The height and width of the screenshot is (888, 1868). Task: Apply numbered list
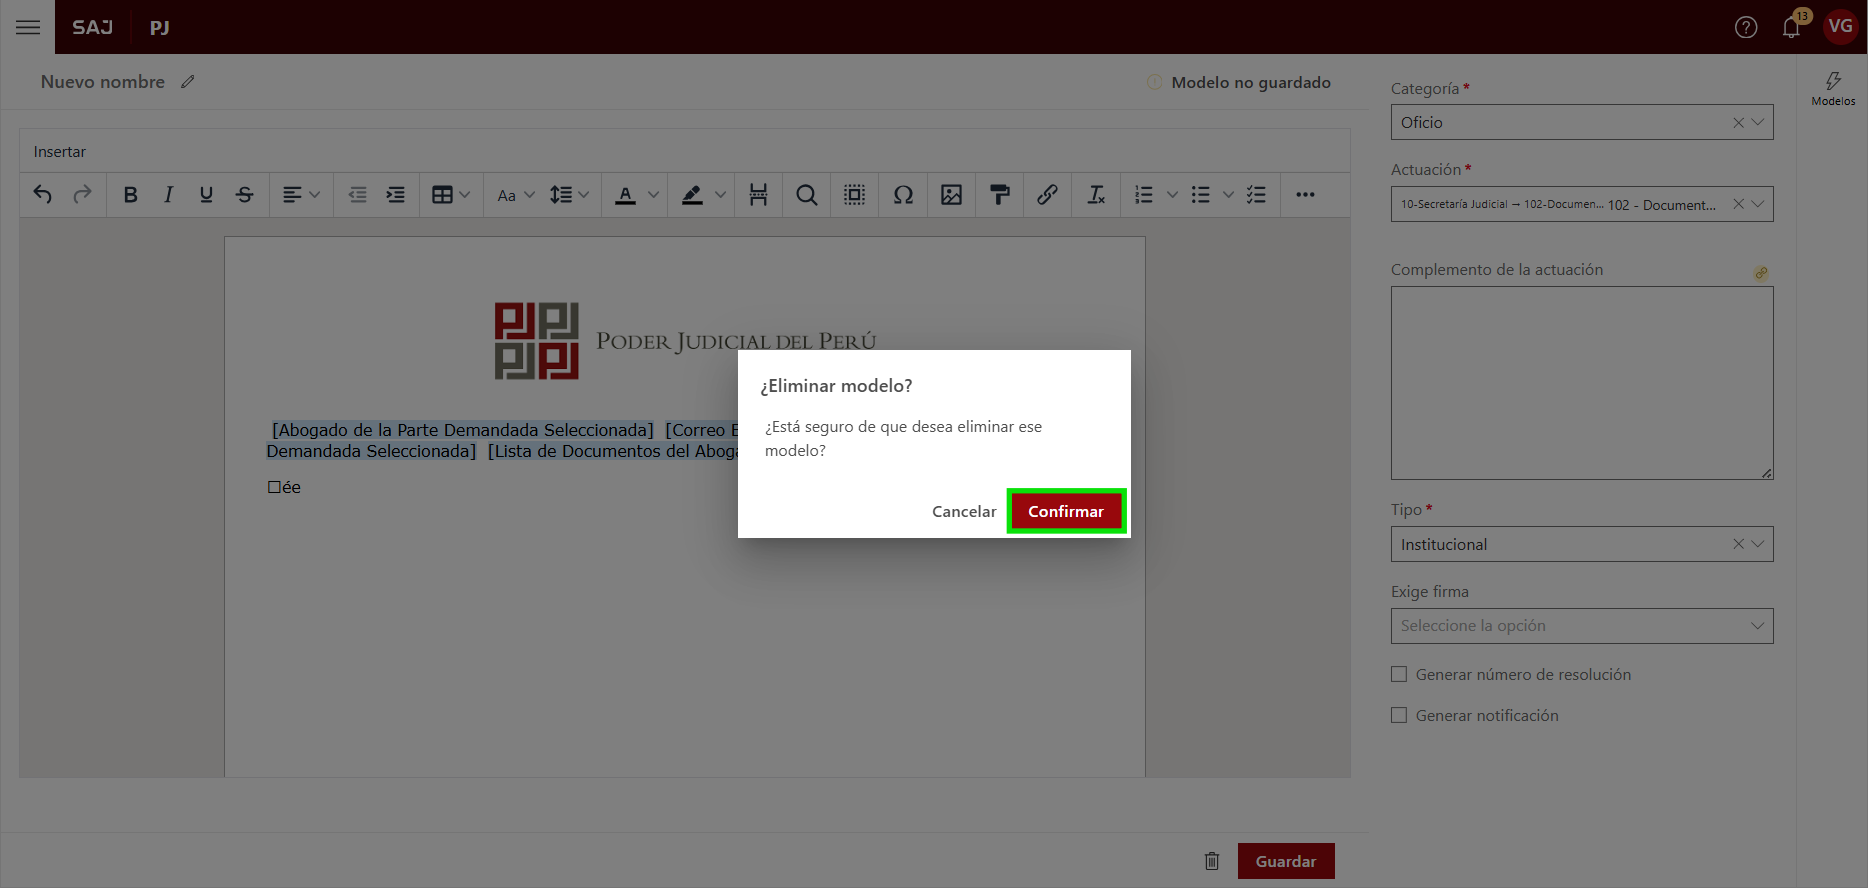(1144, 194)
